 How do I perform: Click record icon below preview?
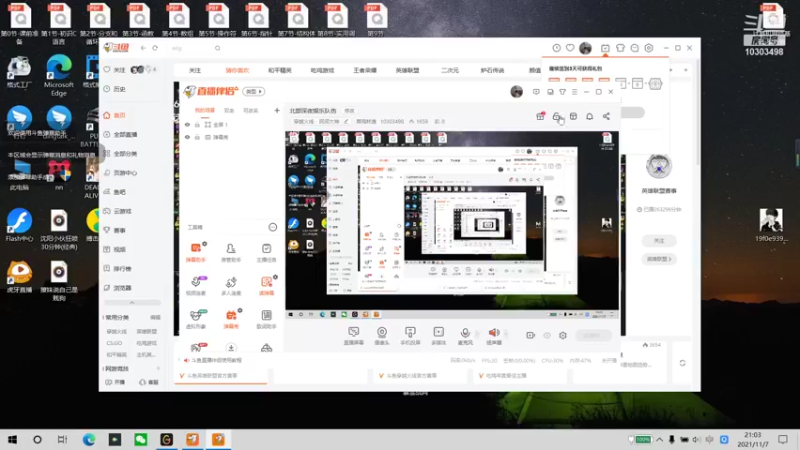531,335
